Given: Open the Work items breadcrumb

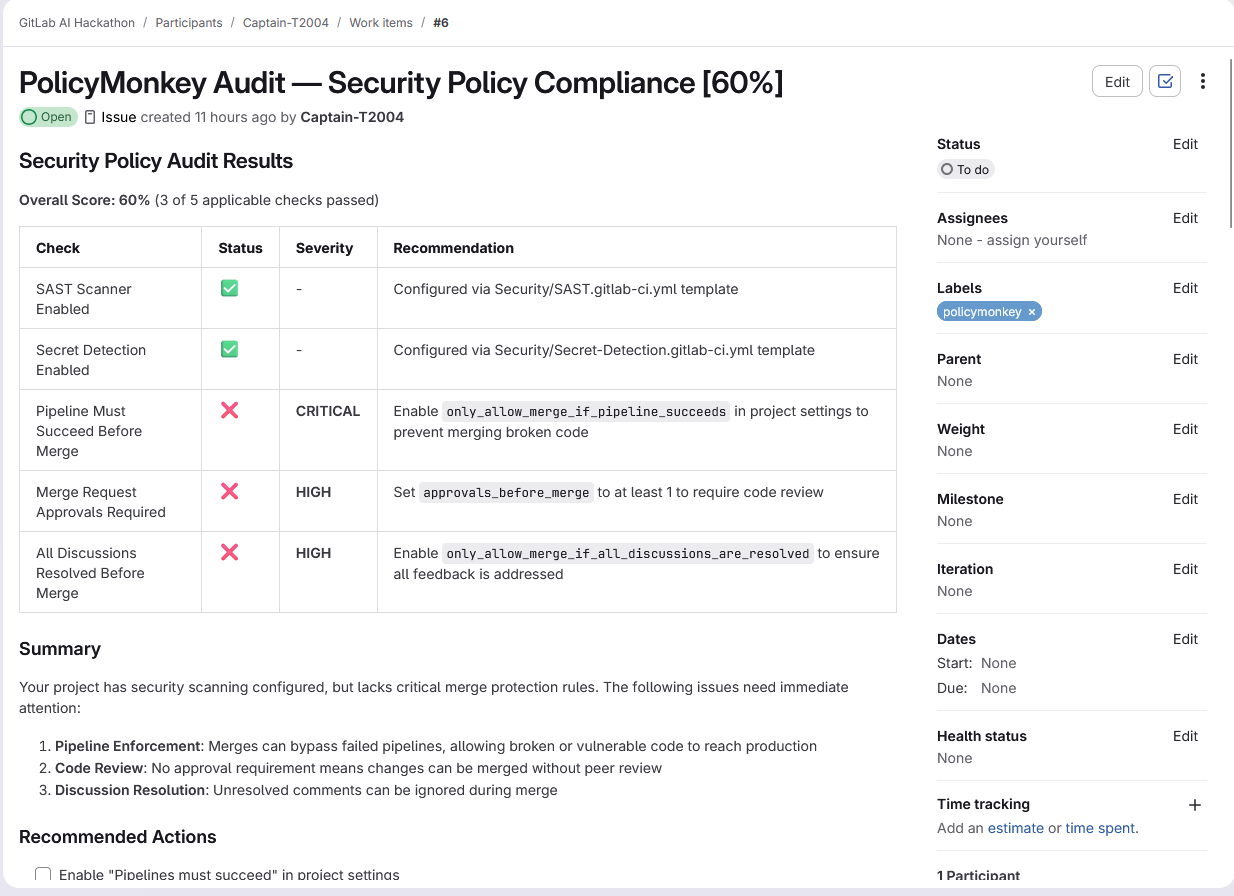Looking at the screenshot, I should click(x=380, y=23).
